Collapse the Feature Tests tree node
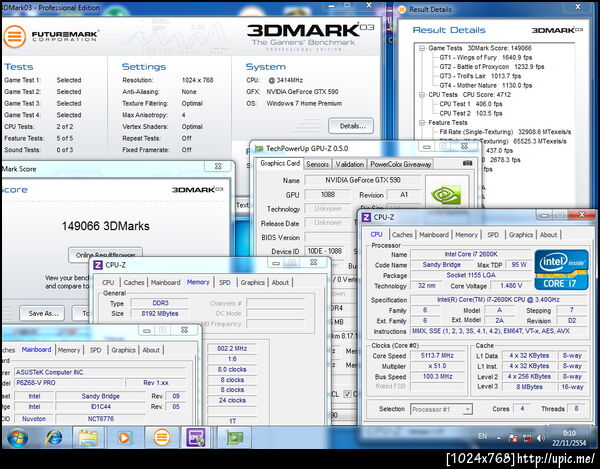 (422, 122)
